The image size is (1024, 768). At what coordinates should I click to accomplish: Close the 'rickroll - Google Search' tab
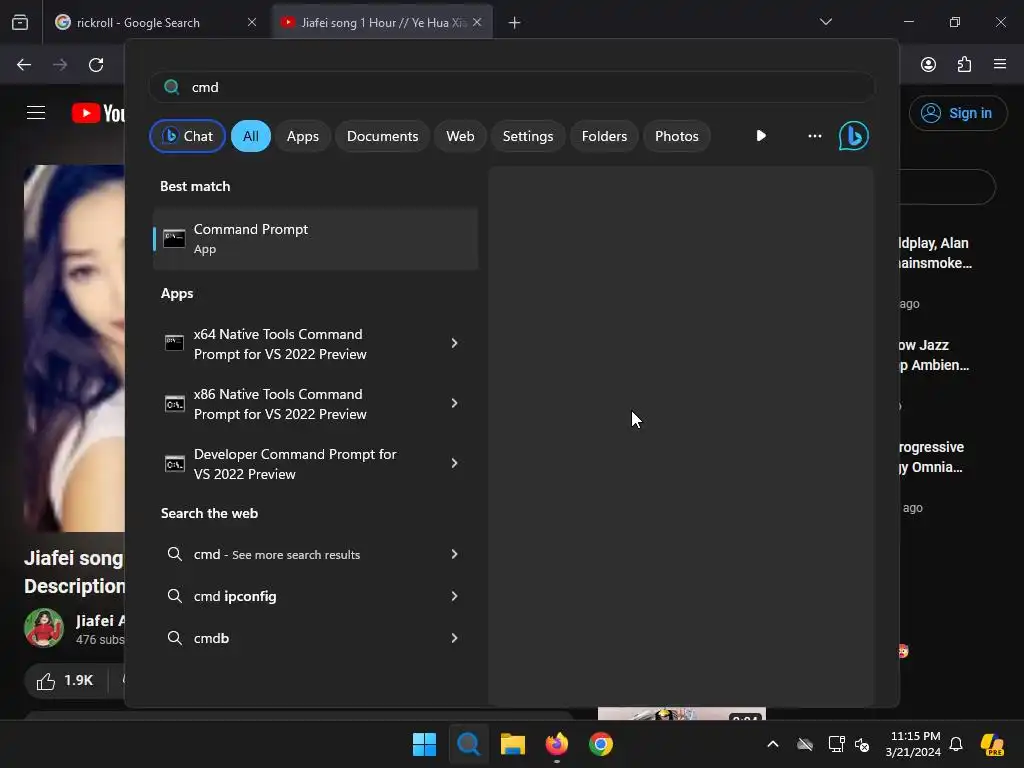point(252,22)
